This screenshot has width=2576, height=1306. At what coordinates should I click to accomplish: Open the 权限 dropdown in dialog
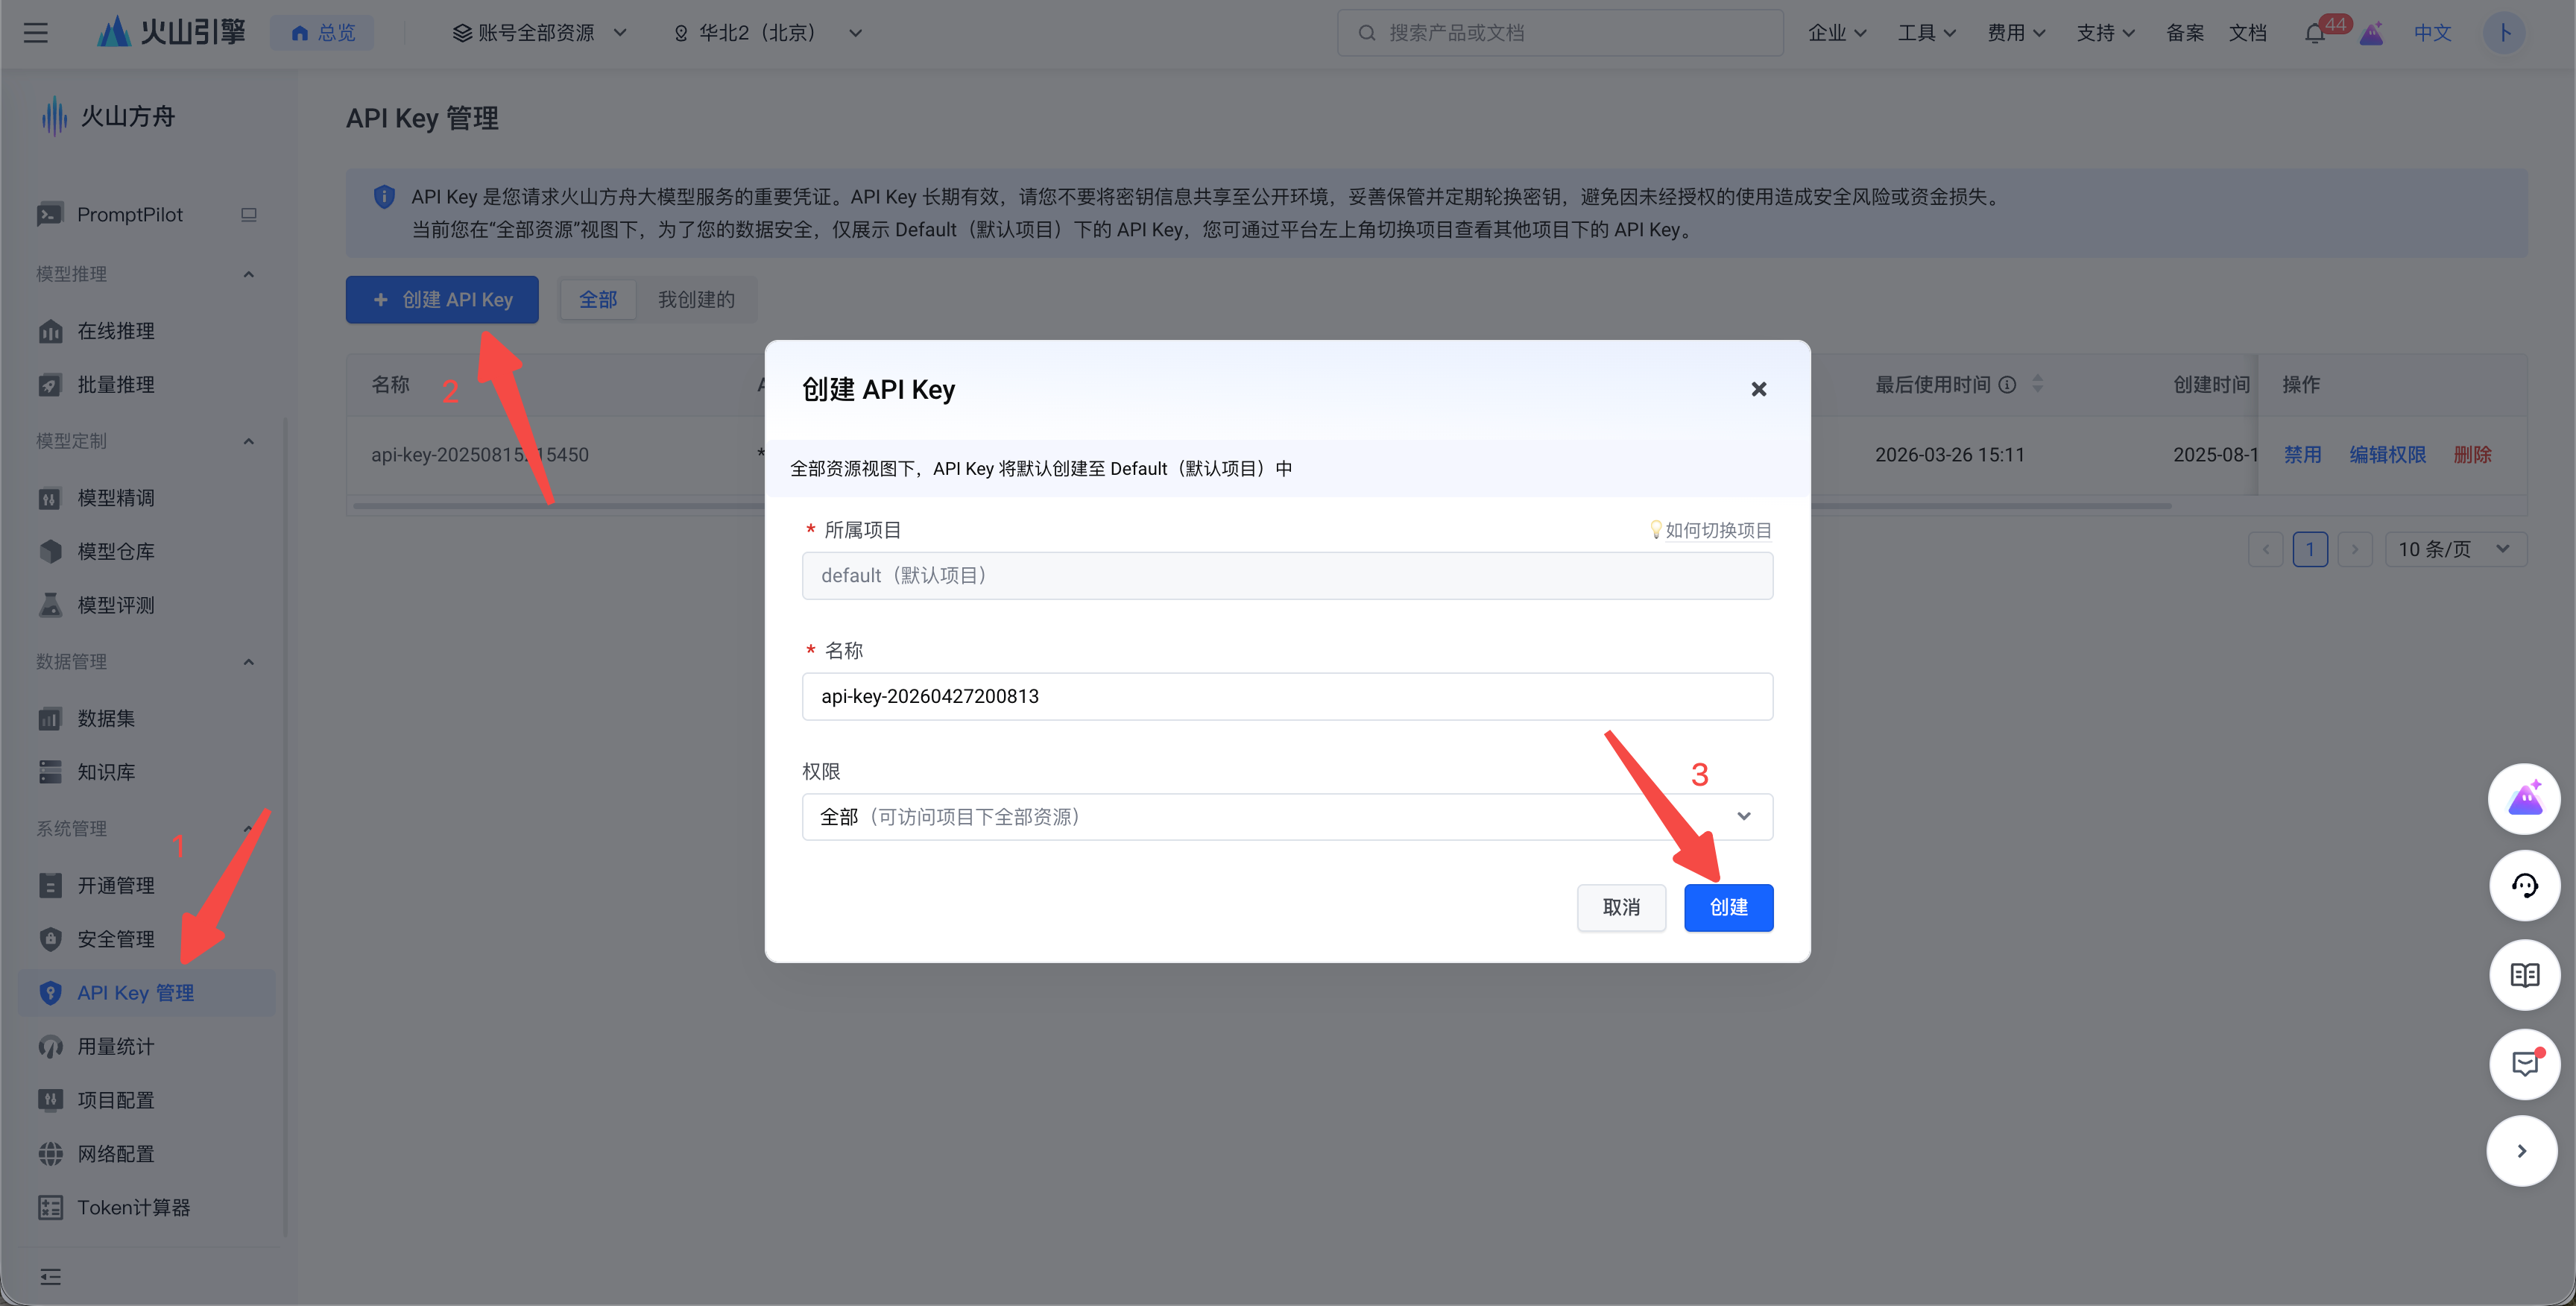point(1287,817)
